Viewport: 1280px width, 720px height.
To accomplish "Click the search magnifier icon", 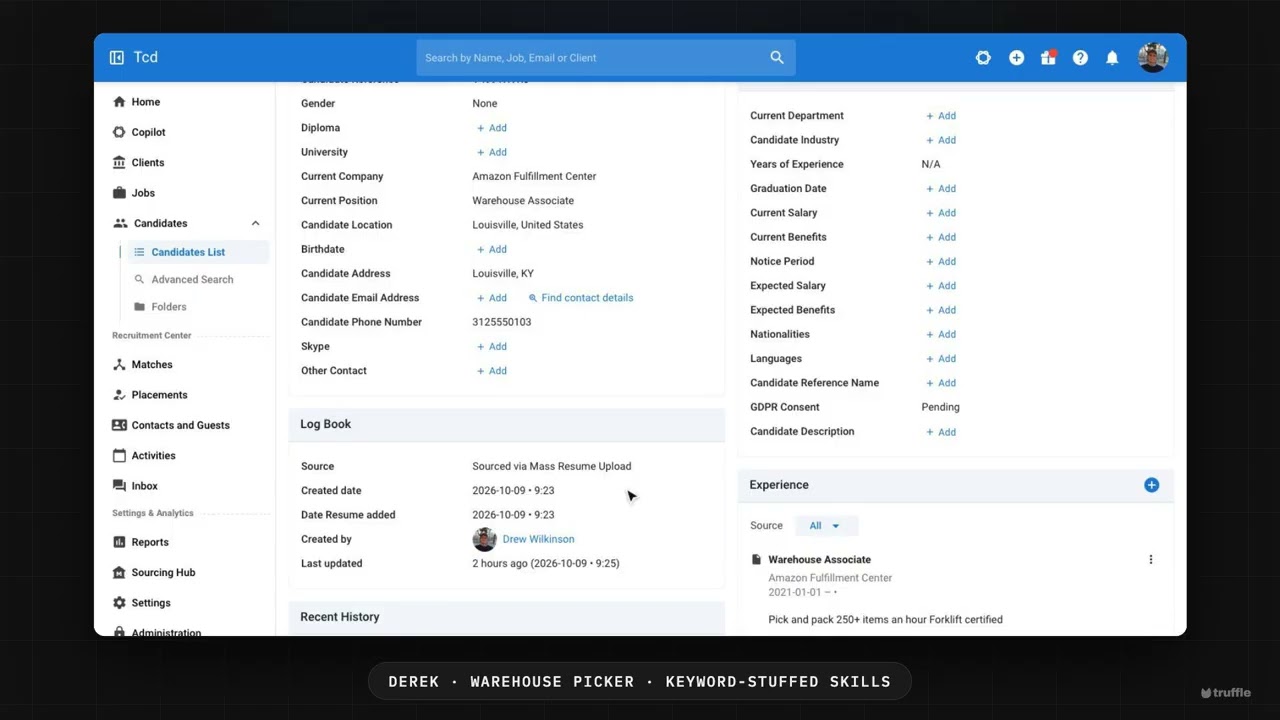I will (x=777, y=58).
